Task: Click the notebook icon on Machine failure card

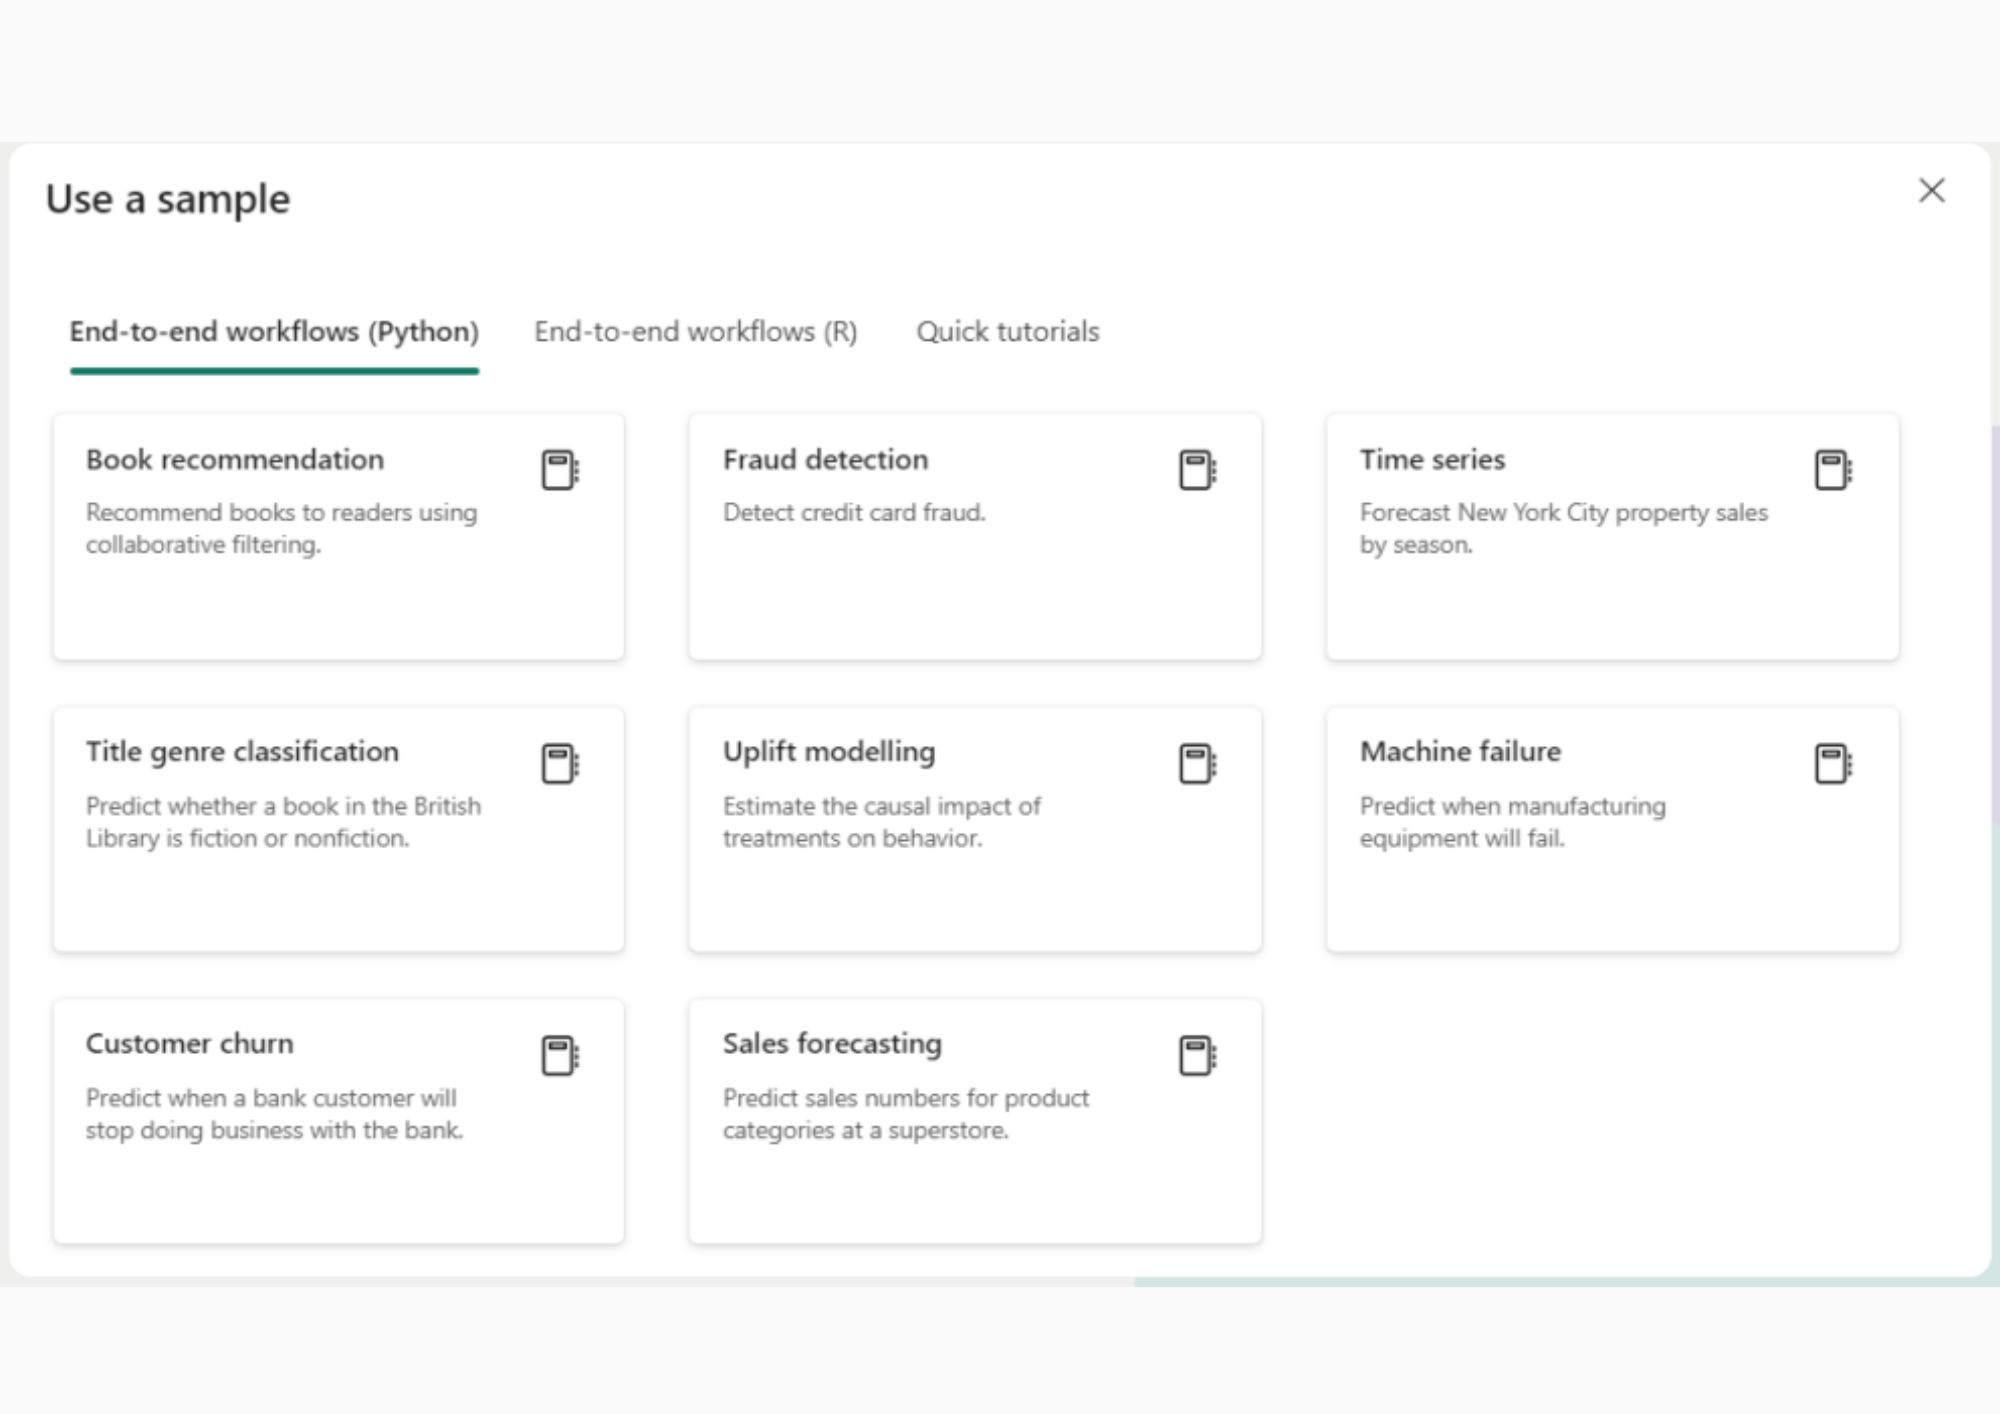Action: [x=1833, y=764]
